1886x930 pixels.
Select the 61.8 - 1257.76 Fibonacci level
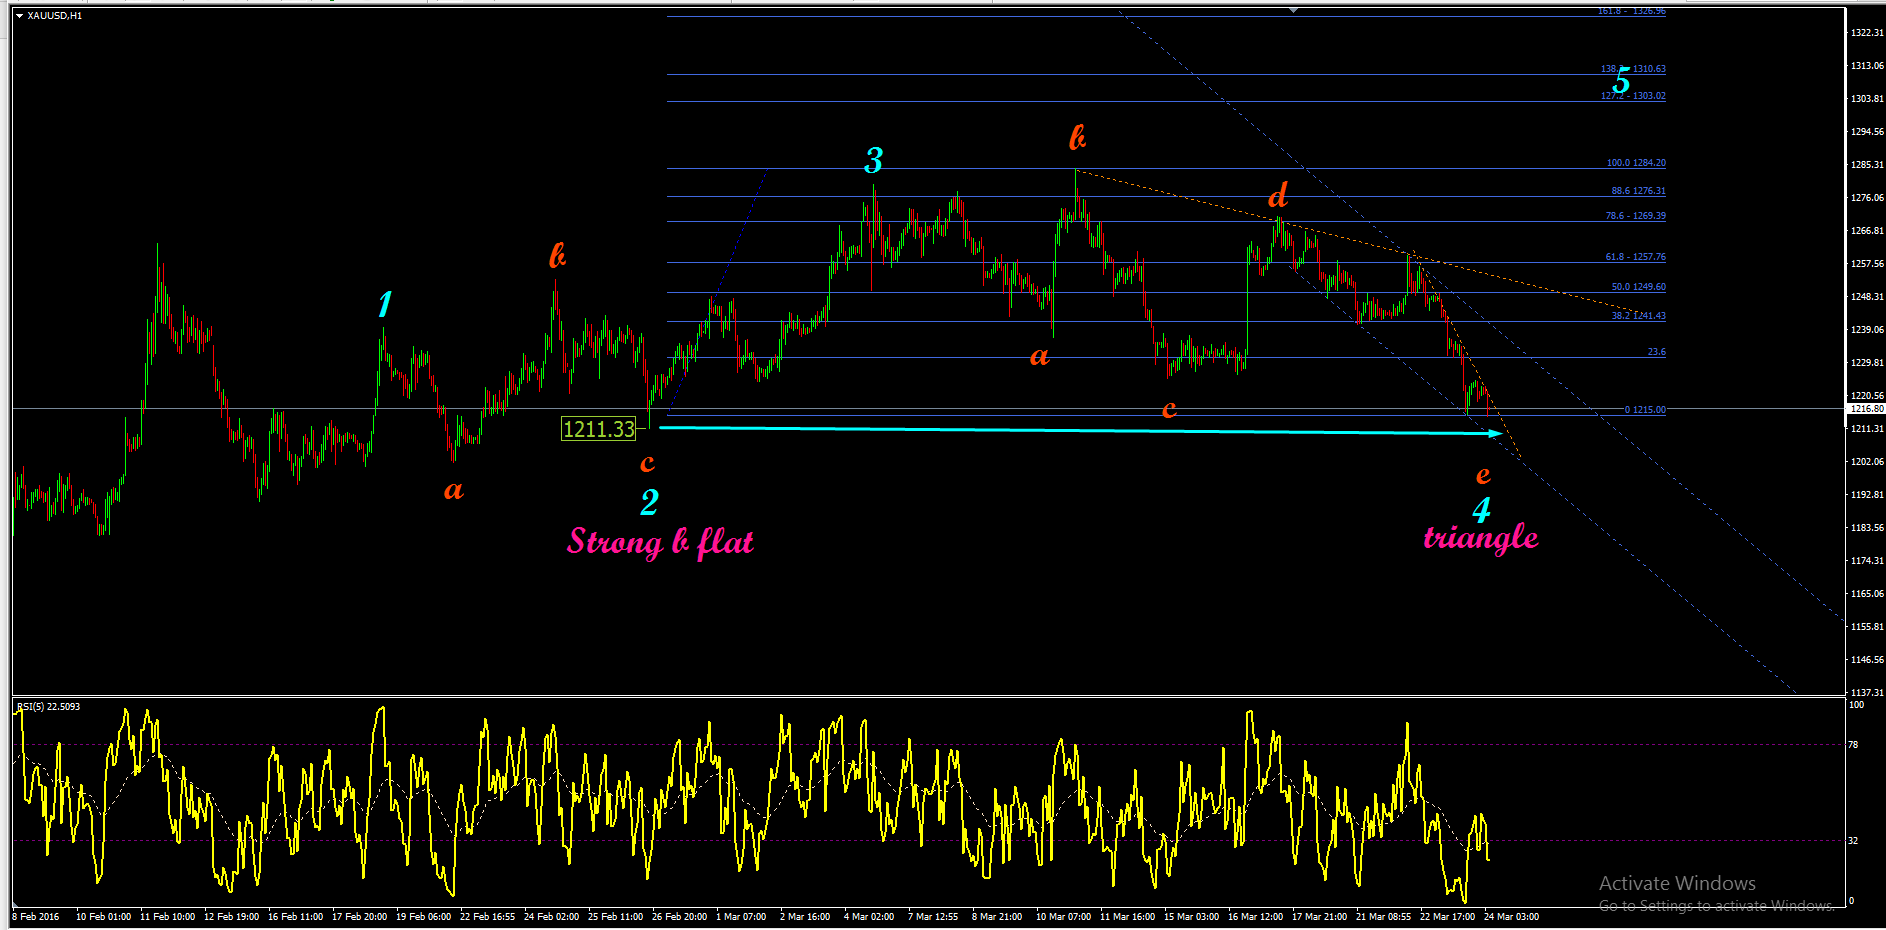pyautogui.click(x=1635, y=257)
